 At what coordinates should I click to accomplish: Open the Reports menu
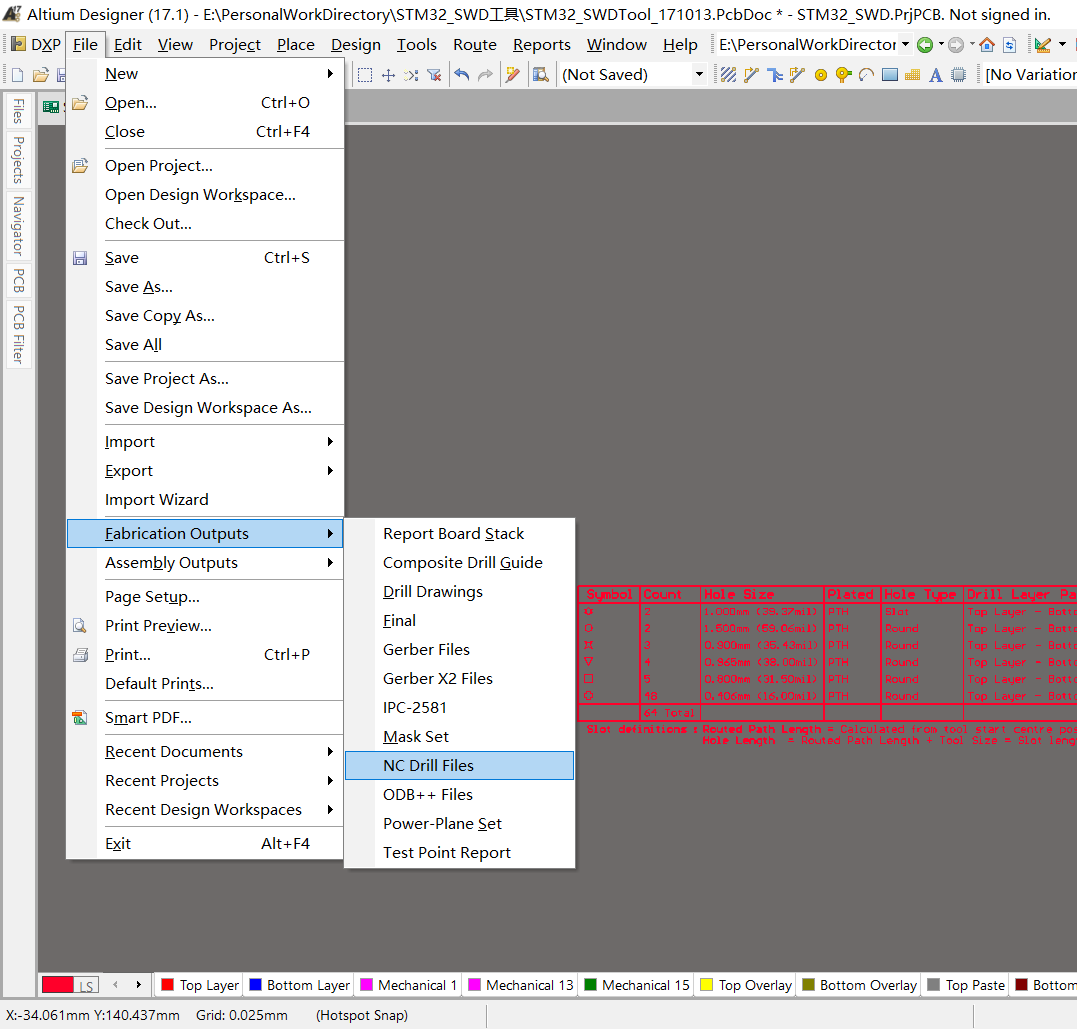tap(541, 45)
